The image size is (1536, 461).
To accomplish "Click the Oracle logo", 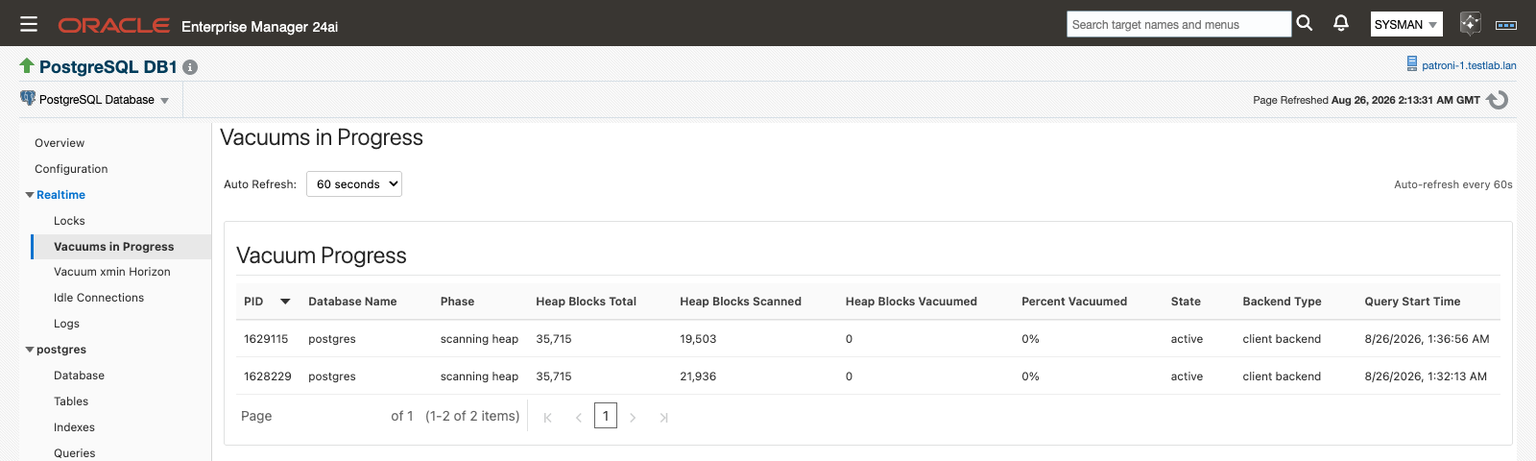I will coord(115,24).
